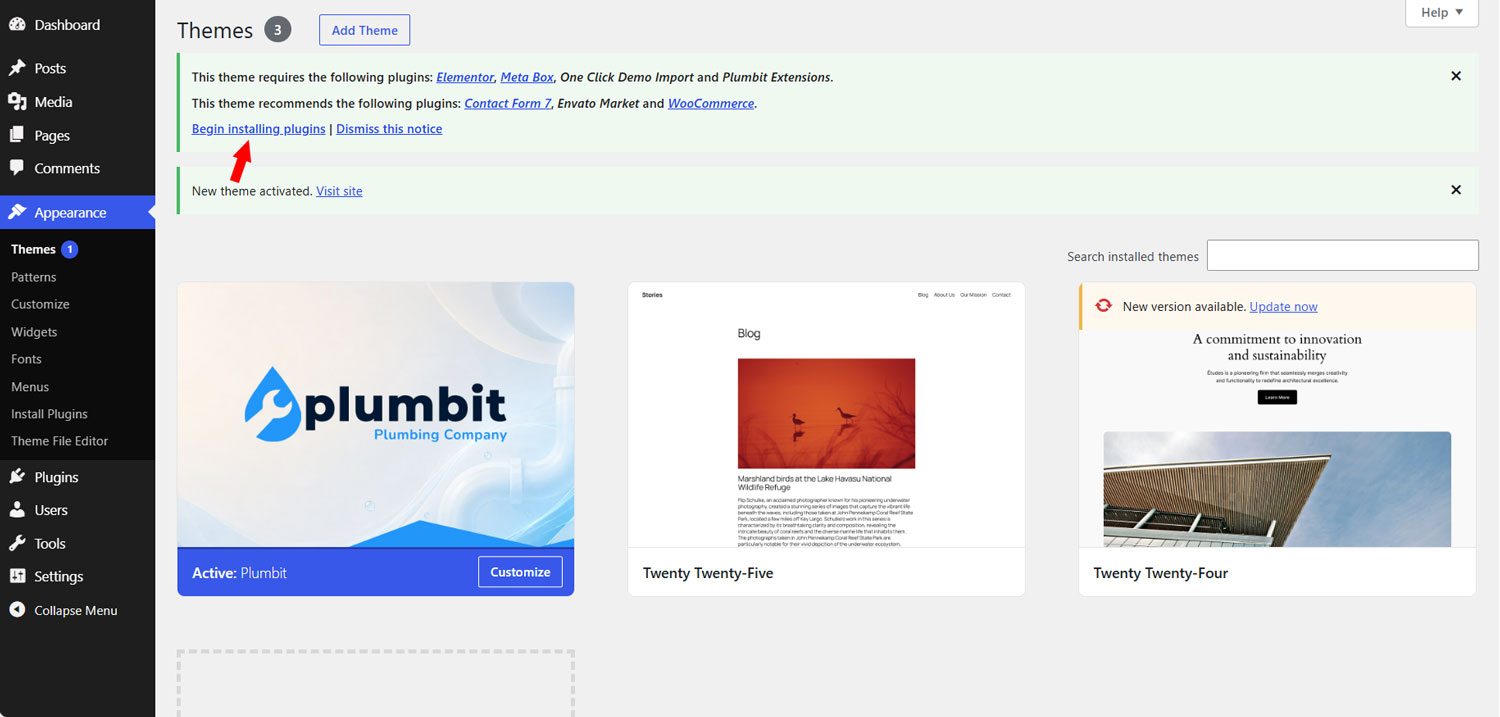Click the Add Theme button

[x=364, y=30]
